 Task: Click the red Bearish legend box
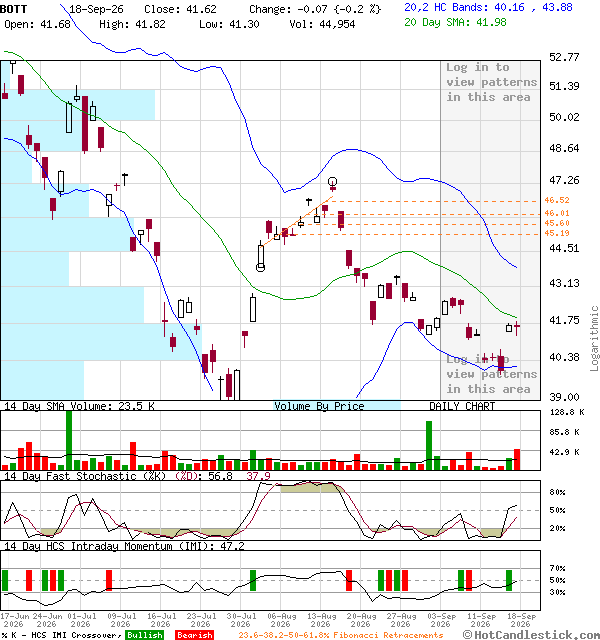point(195,635)
